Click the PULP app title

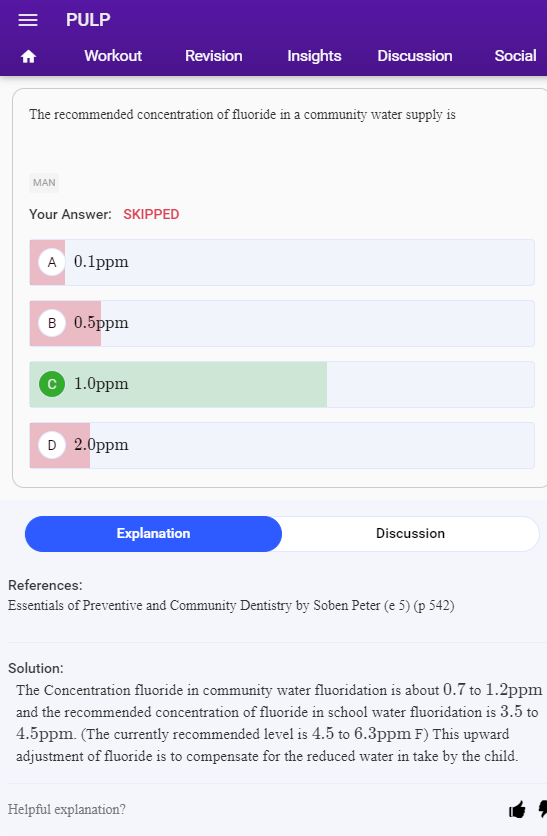[88, 20]
